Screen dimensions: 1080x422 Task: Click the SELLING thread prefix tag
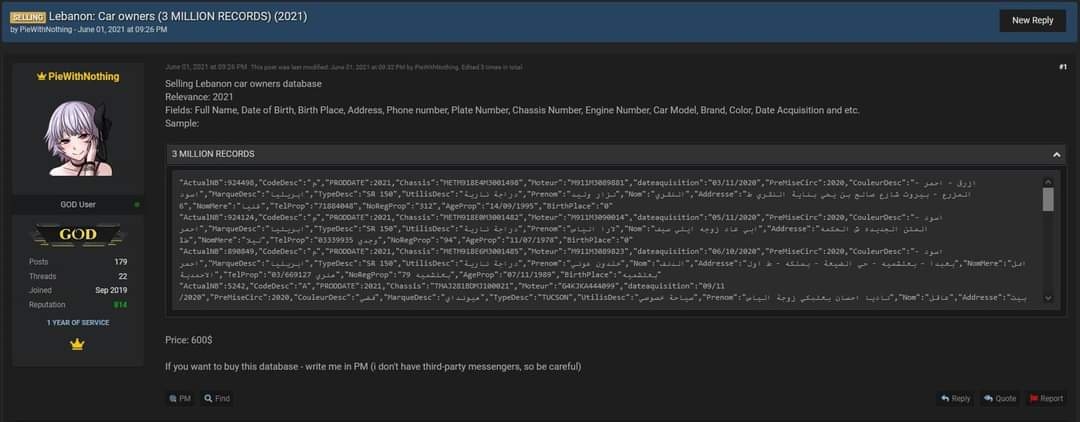coord(27,17)
